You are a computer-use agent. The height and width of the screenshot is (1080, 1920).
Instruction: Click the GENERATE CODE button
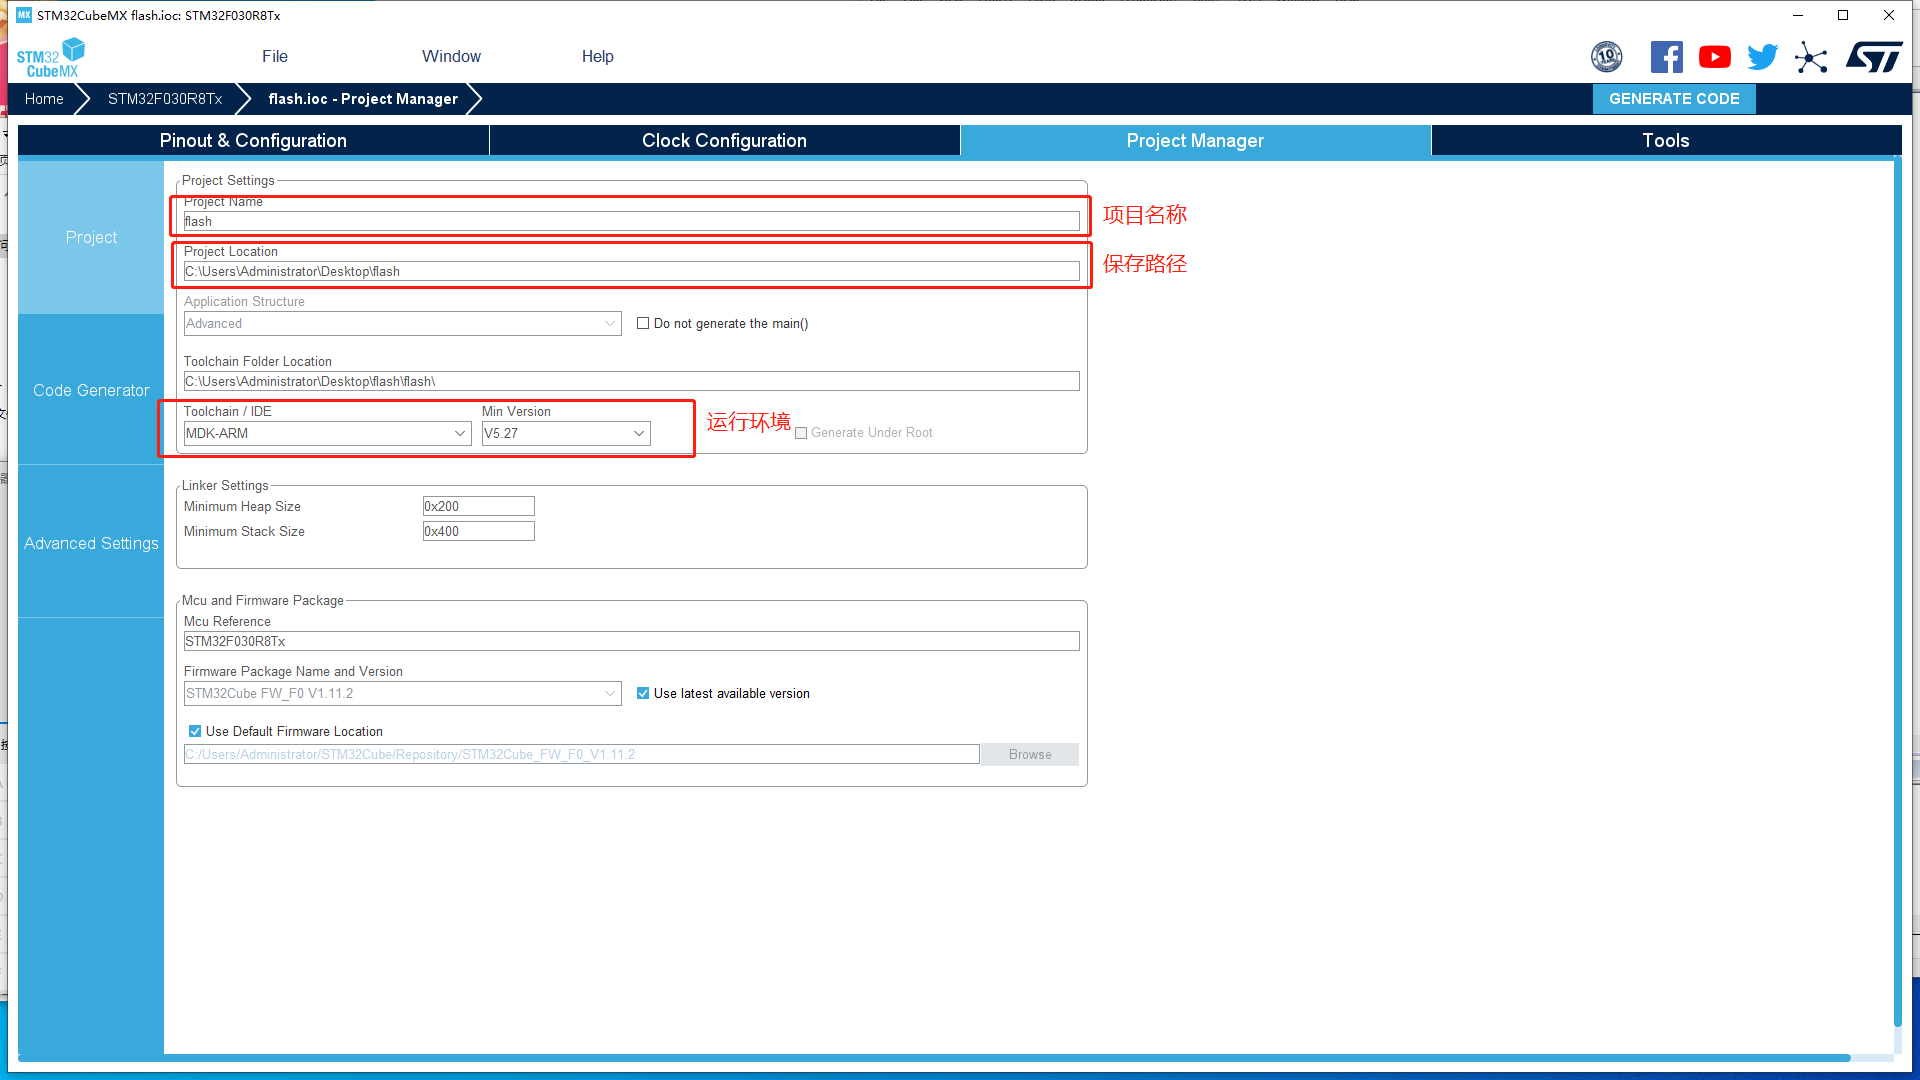pyautogui.click(x=1675, y=99)
